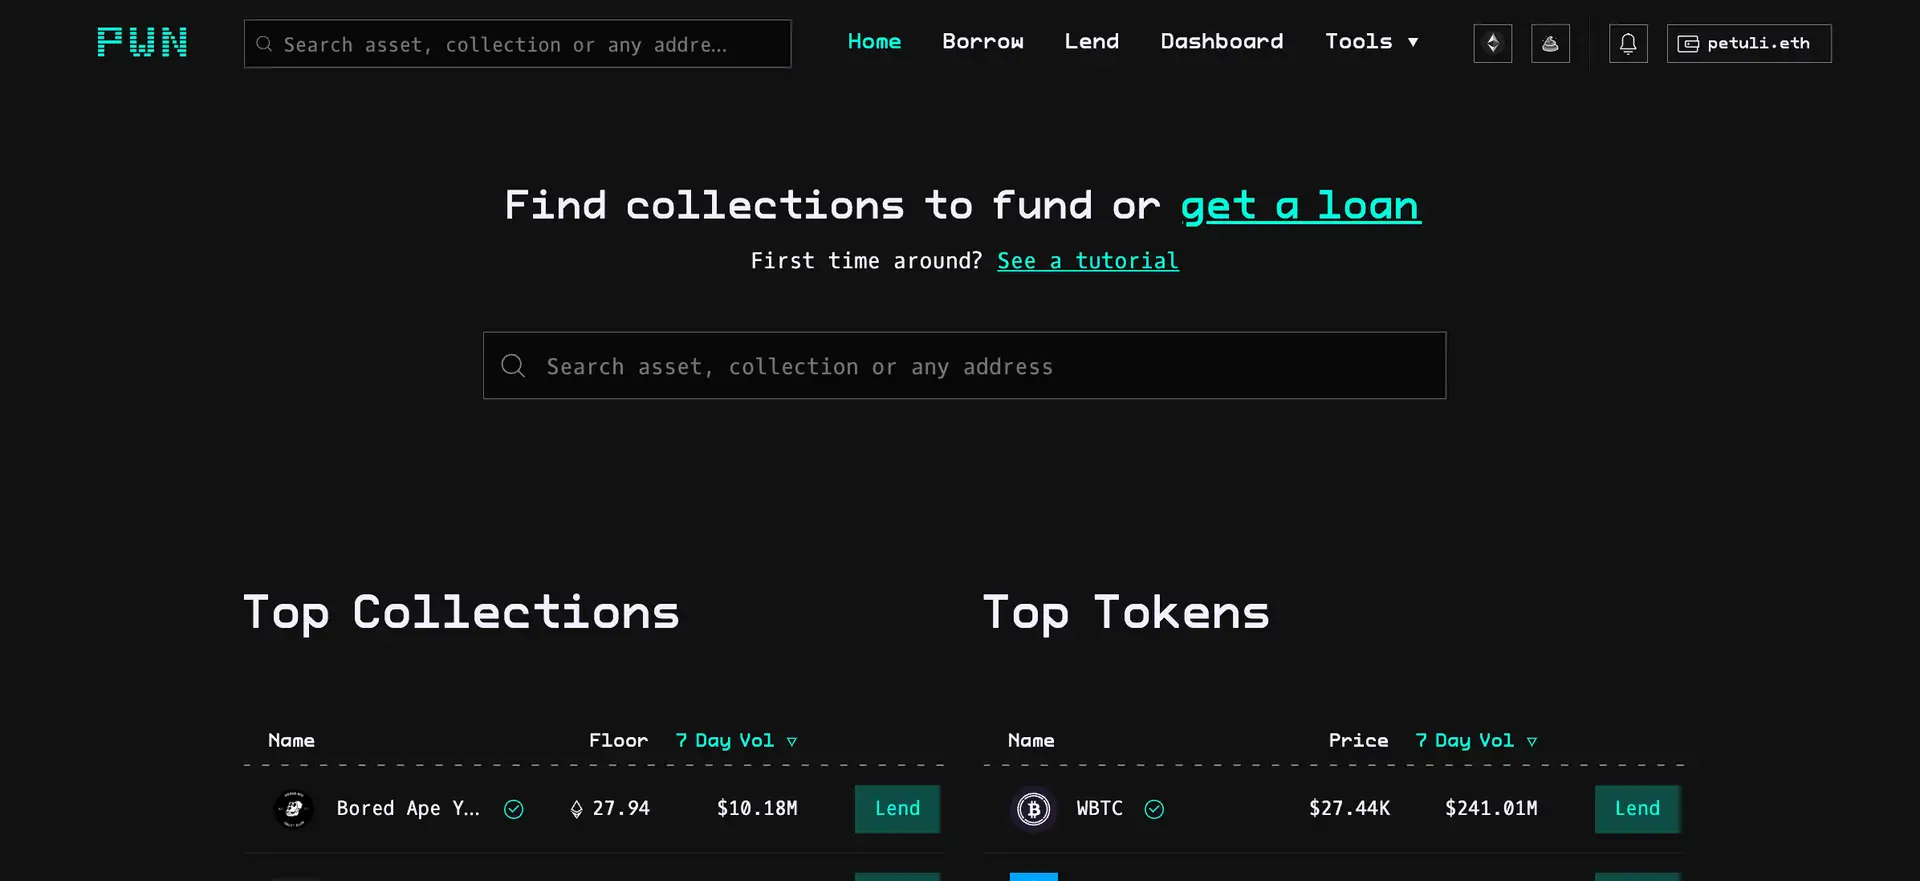
Task: Click verified badge next to Bored Ape
Action: (514, 809)
